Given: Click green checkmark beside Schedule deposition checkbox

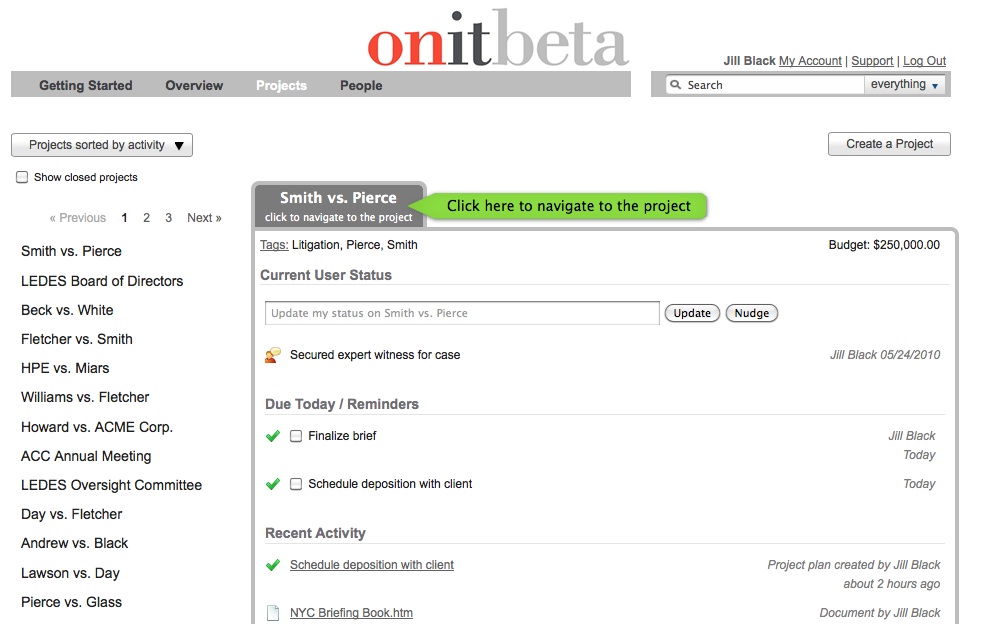Looking at the screenshot, I should click(x=273, y=484).
